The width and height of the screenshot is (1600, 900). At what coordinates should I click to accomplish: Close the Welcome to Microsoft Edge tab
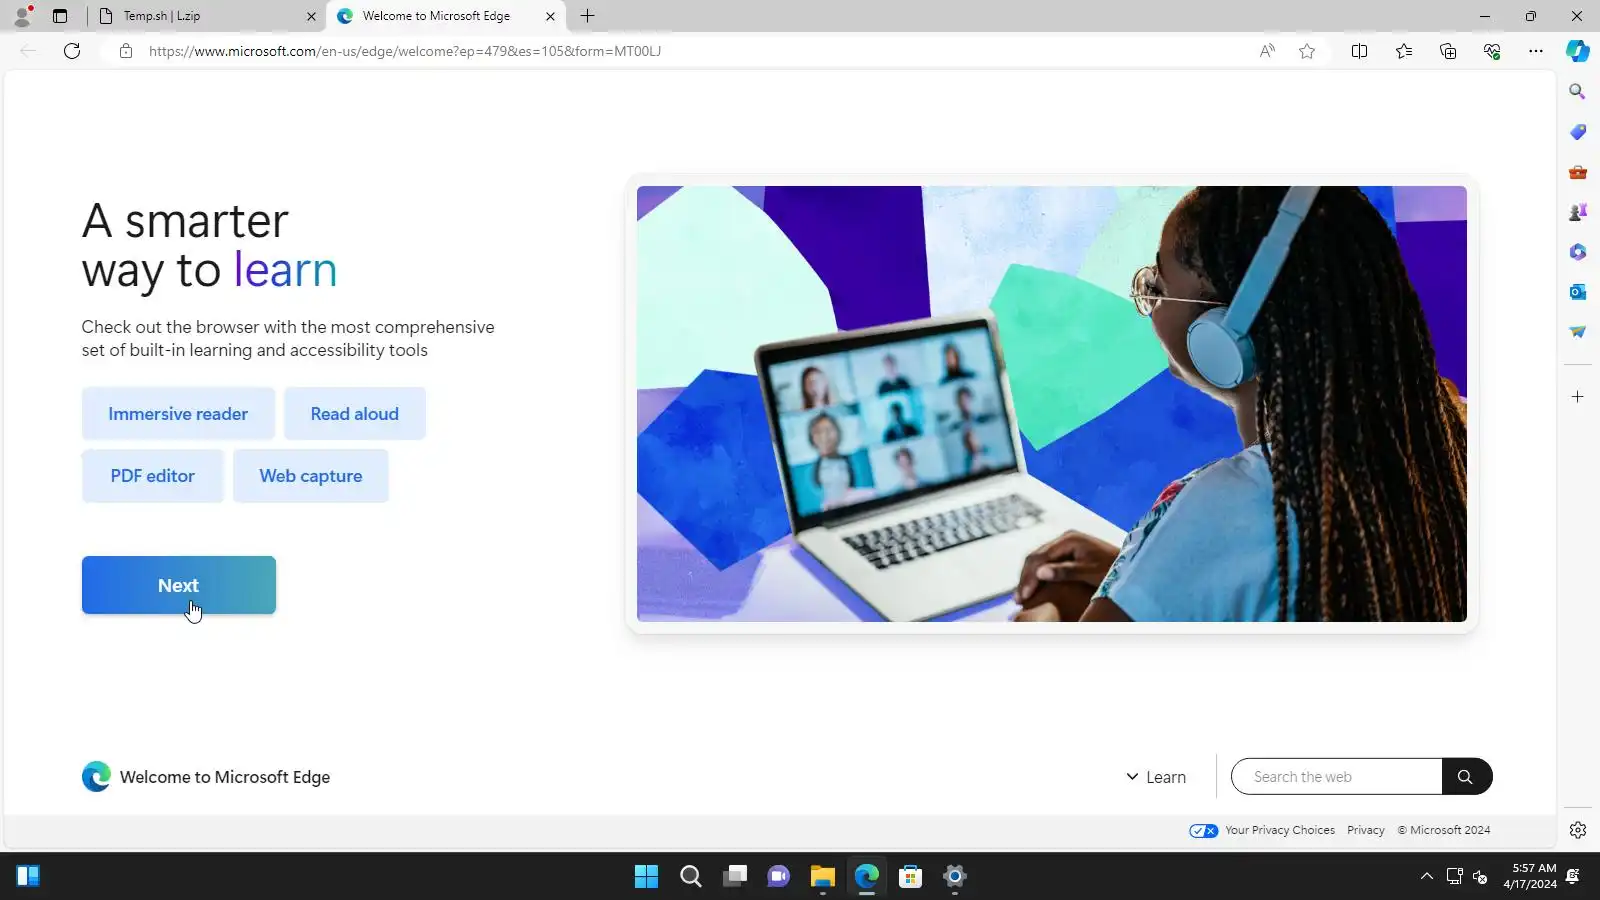click(550, 16)
